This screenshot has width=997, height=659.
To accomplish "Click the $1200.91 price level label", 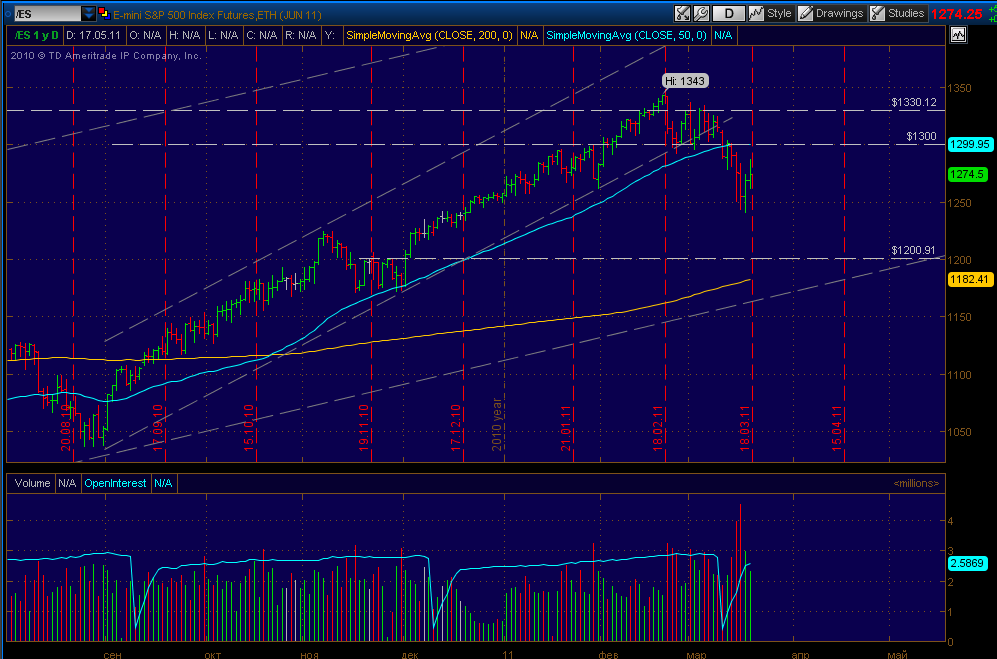I will click(914, 250).
